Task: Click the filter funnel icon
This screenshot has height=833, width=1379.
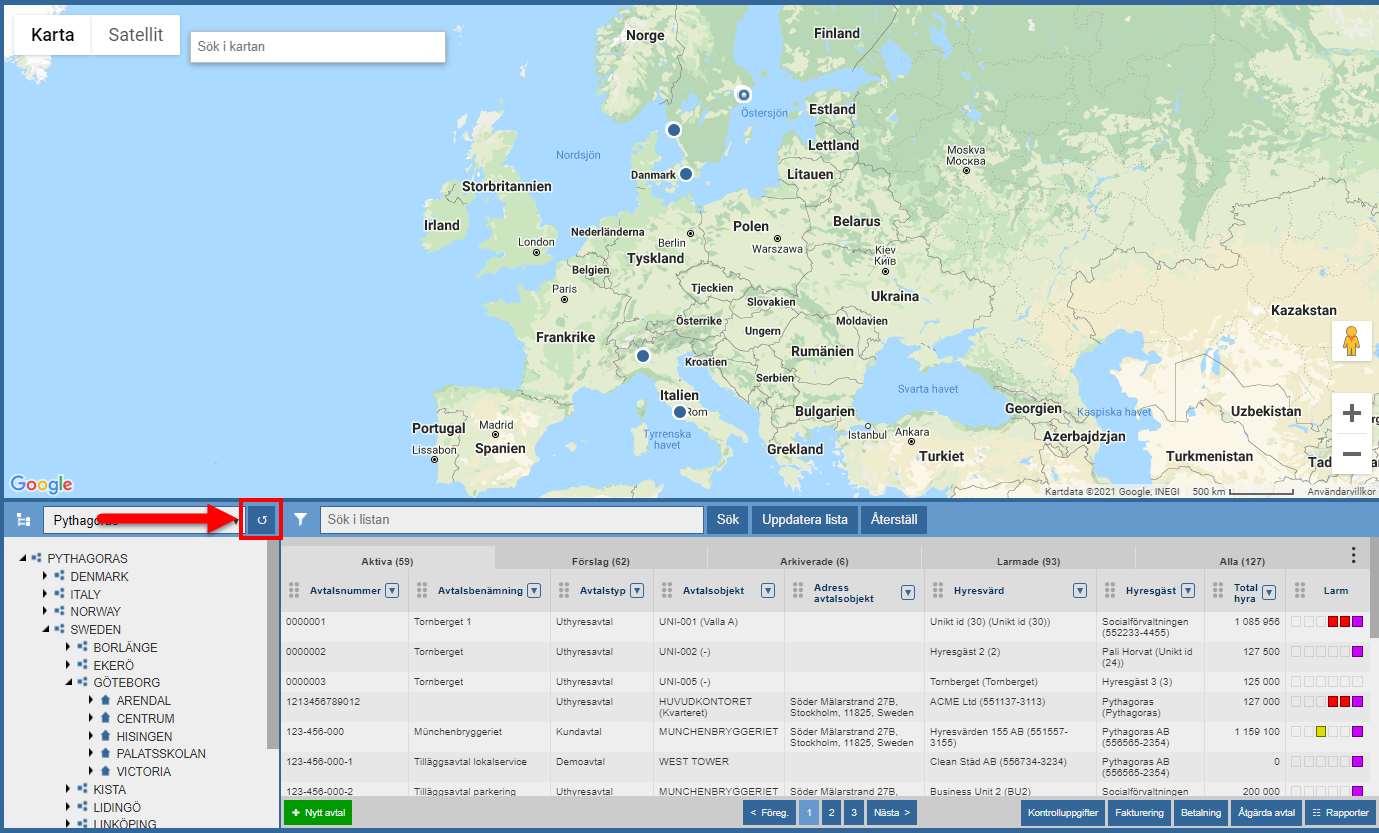Action: coord(300,520)
